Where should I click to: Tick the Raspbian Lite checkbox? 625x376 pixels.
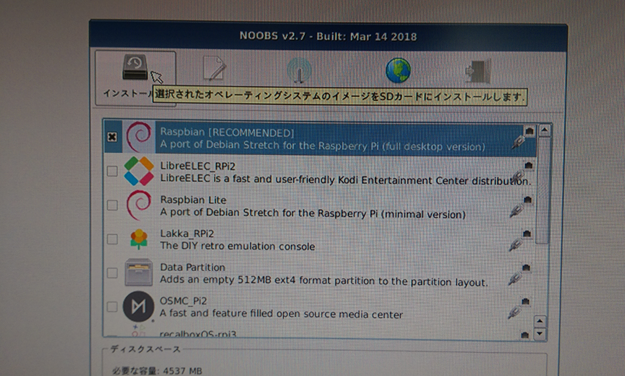coord(112,205)
